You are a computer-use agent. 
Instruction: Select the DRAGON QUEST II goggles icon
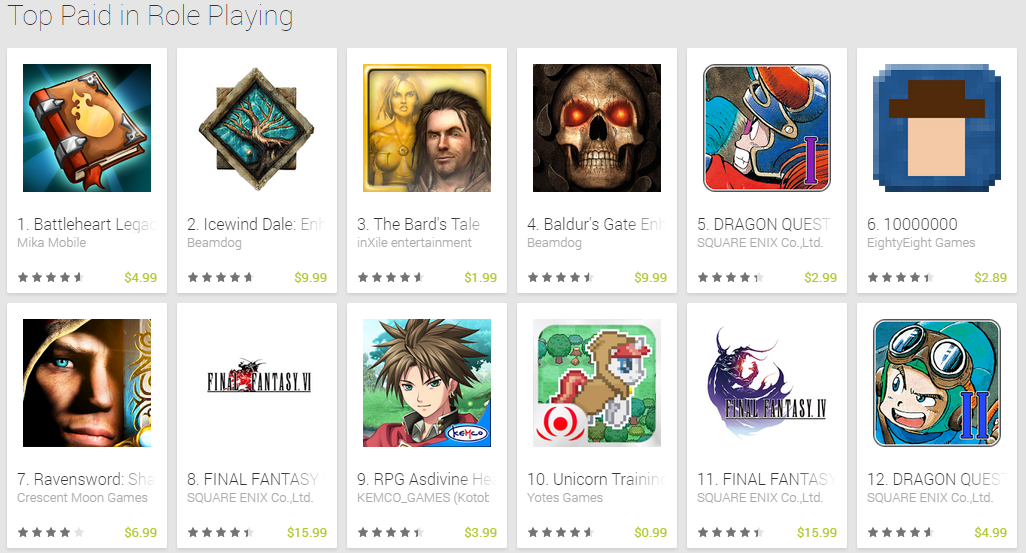937,383
